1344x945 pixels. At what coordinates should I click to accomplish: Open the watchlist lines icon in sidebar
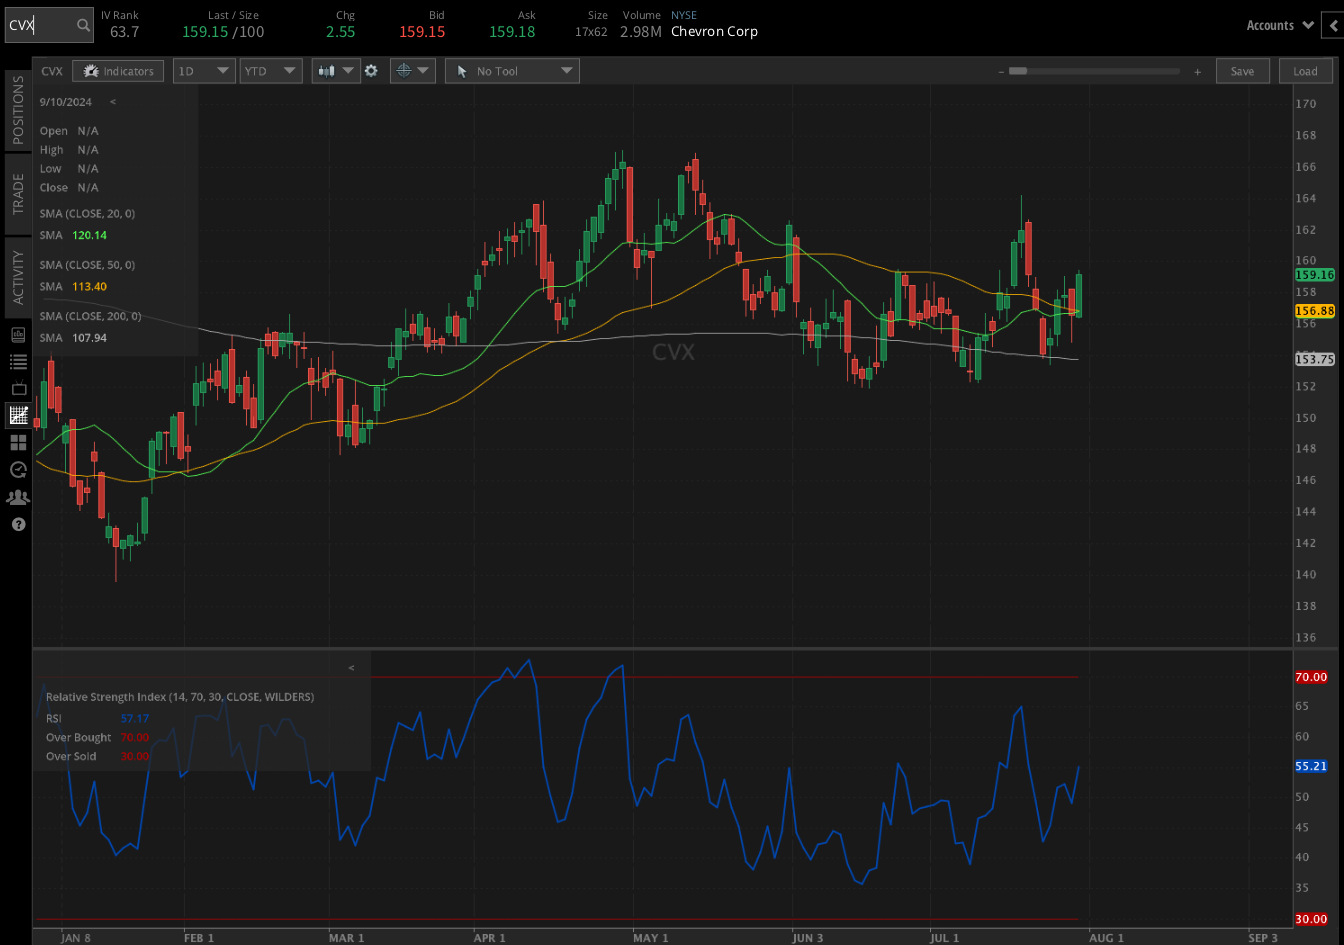point(18,361)
